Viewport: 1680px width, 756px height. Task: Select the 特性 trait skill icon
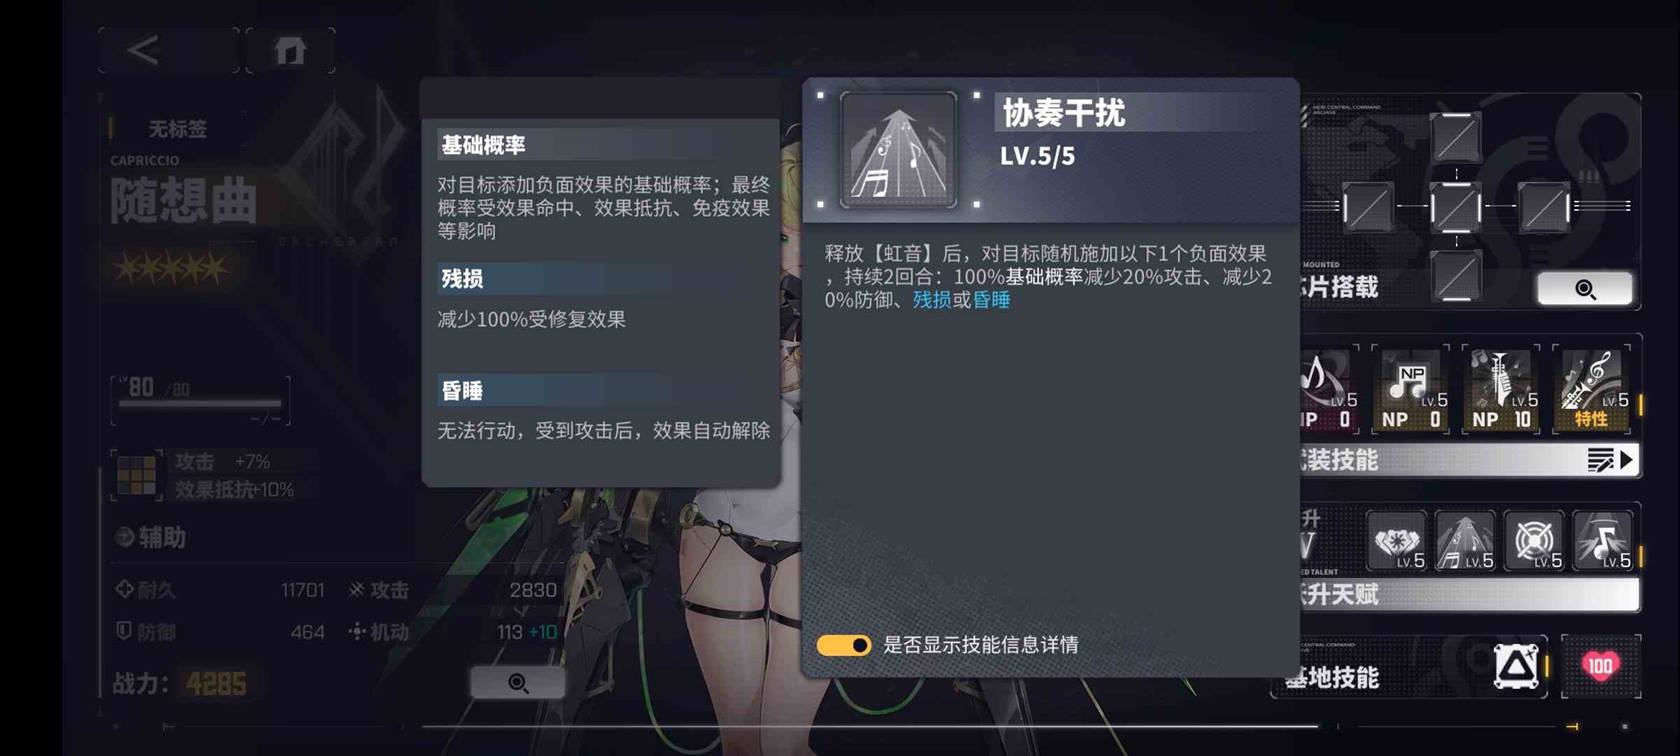pos(1591,389)
